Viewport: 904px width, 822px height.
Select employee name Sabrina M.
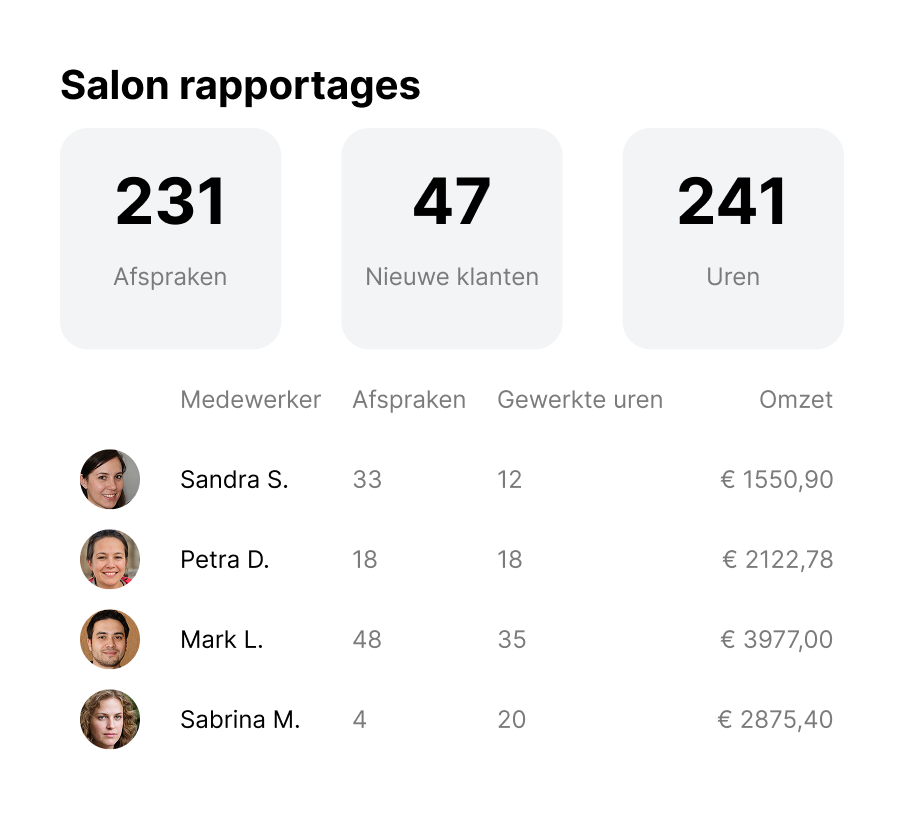pos(240,720)
